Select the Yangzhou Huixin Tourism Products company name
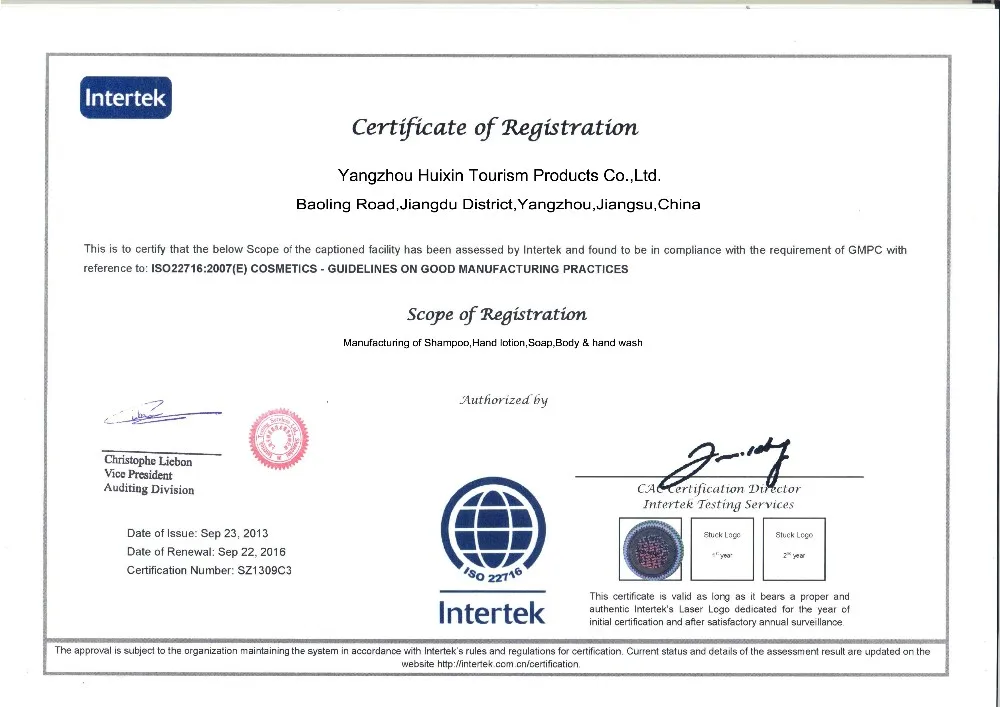Viewport: 1000px width, 707px height. click(499, 175)
